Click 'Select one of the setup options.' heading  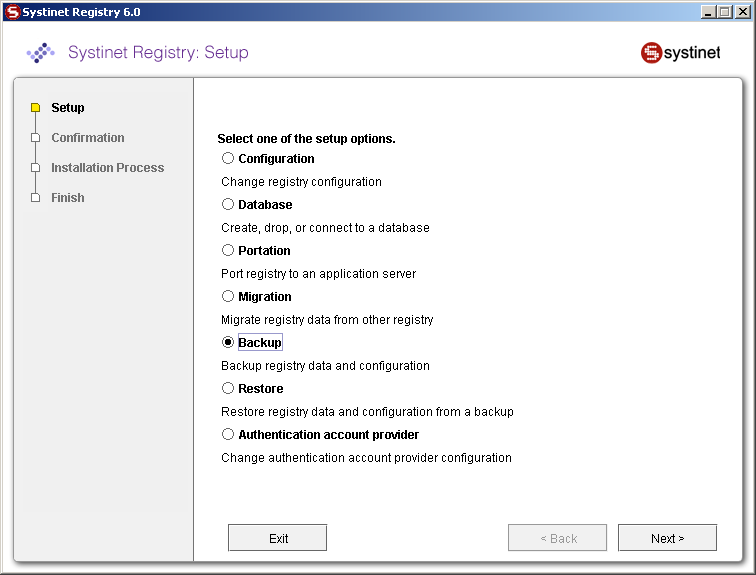[x=306, y=139]
